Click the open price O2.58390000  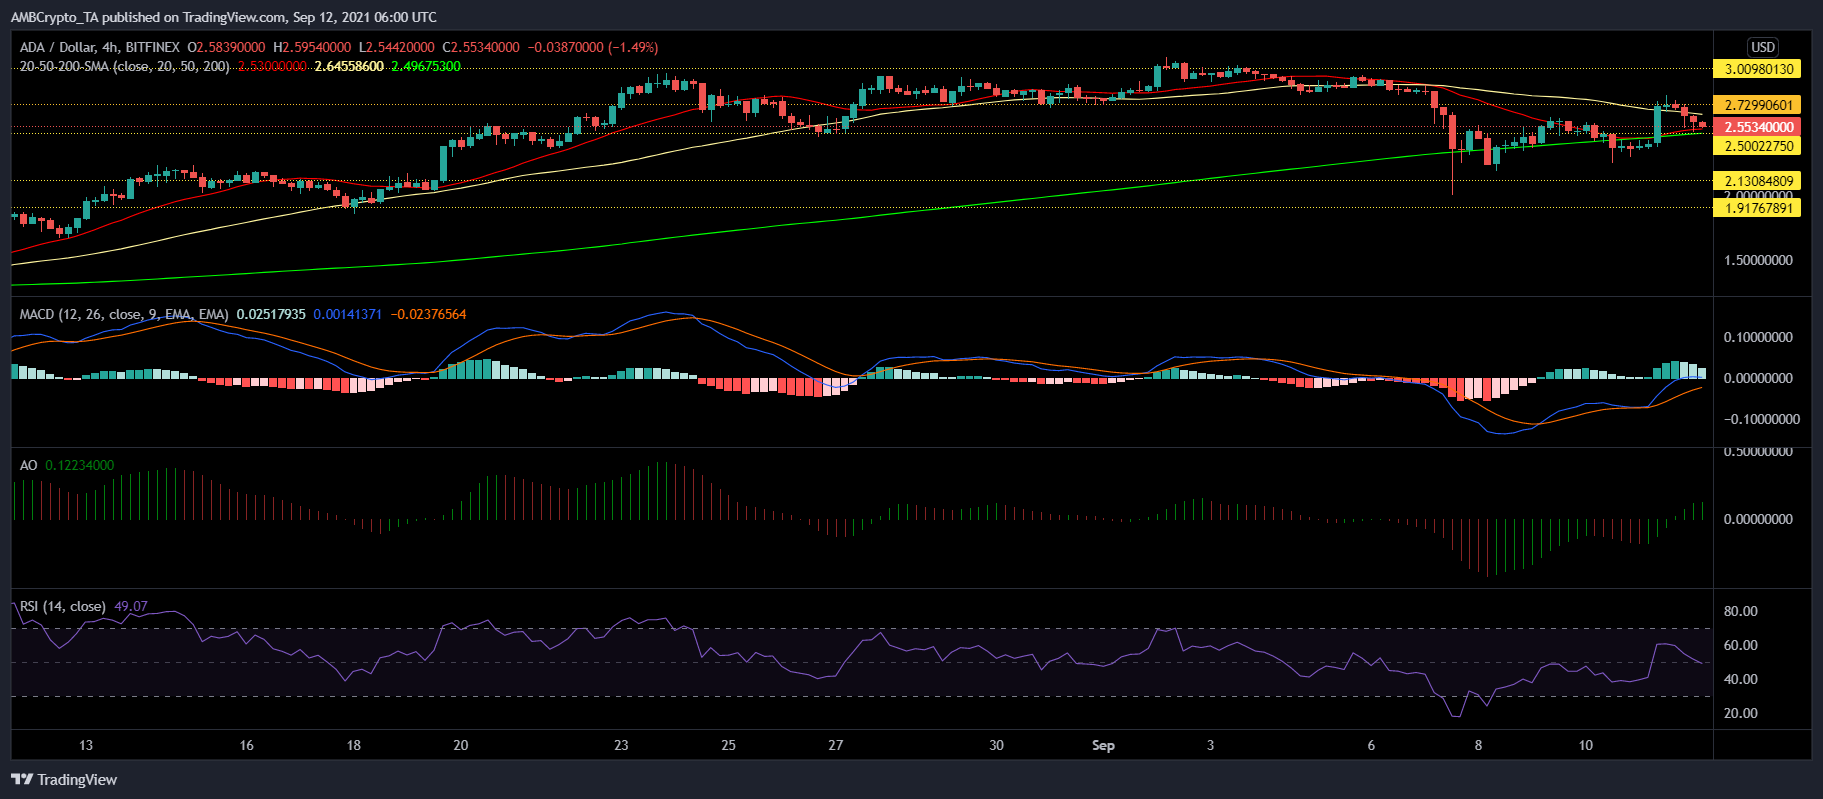226,47
